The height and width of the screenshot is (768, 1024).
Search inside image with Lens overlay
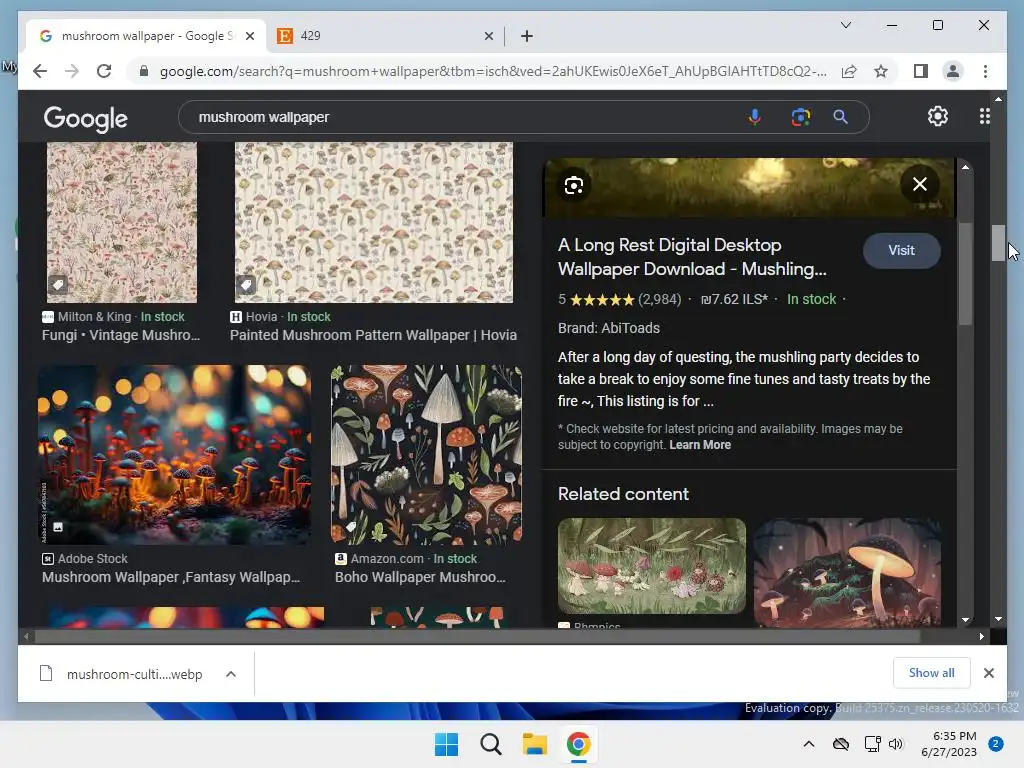coord(573,185)
